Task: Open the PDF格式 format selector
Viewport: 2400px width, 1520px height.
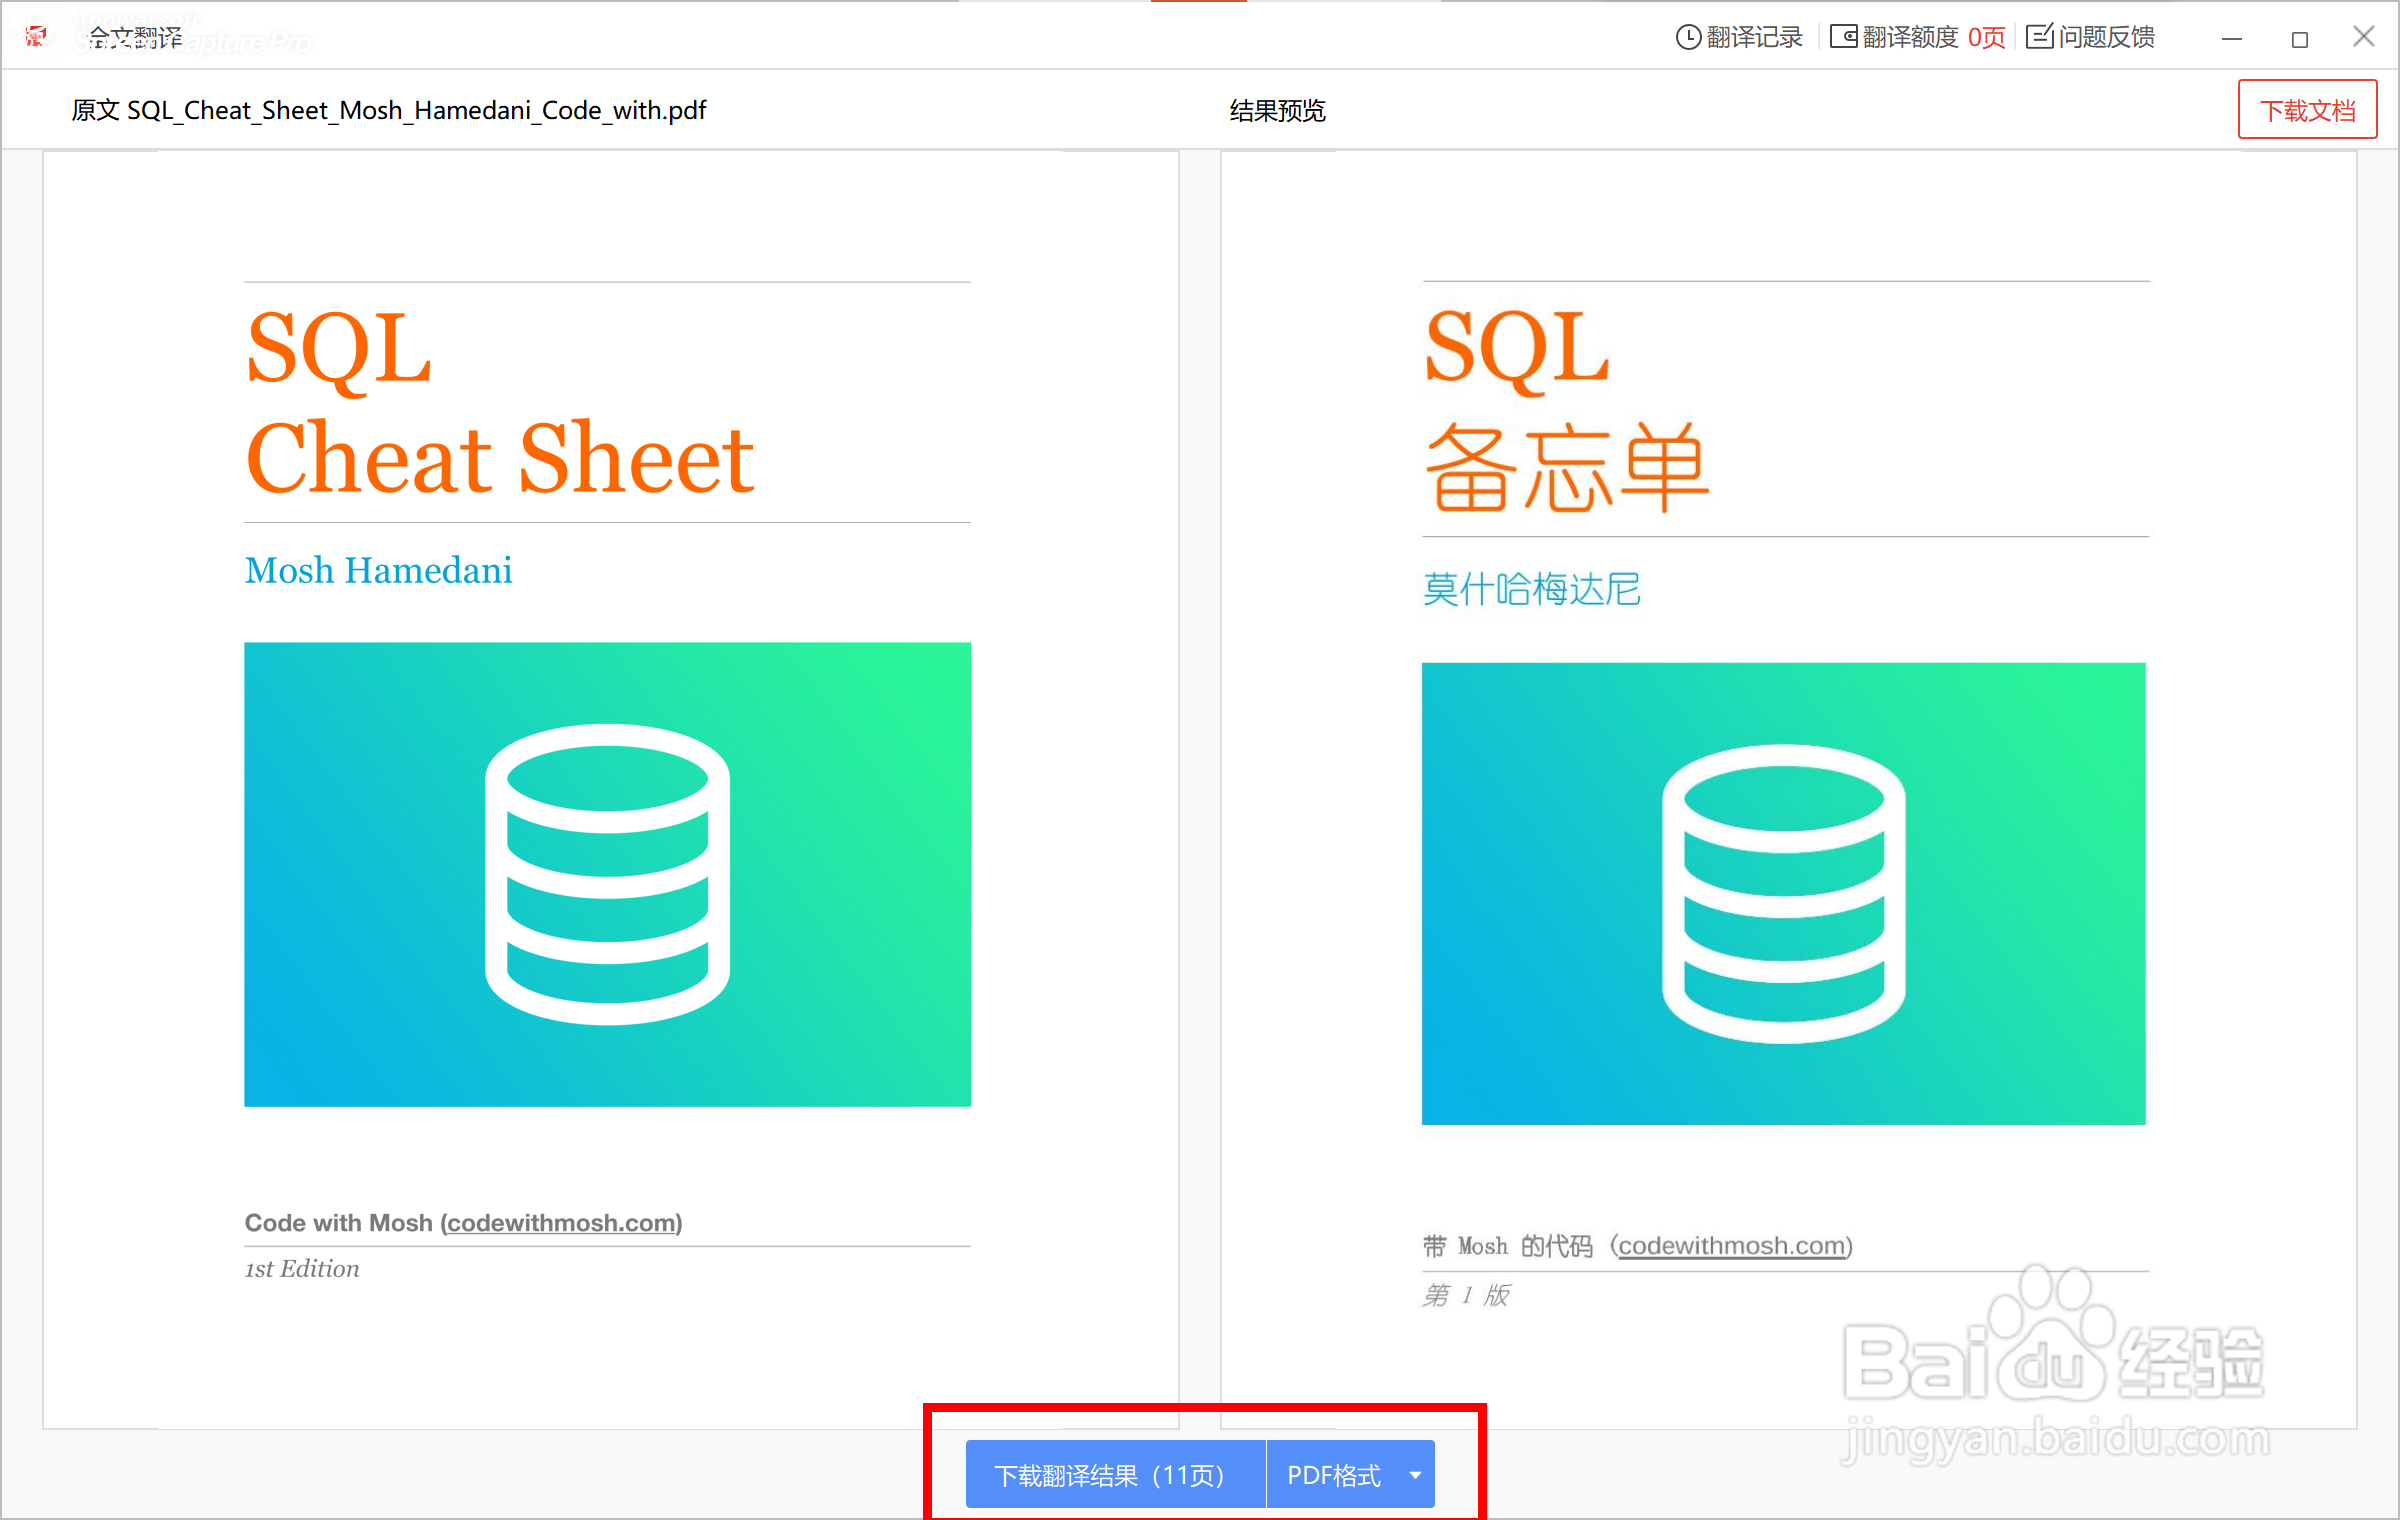Action: [x=1334, y=1474]
